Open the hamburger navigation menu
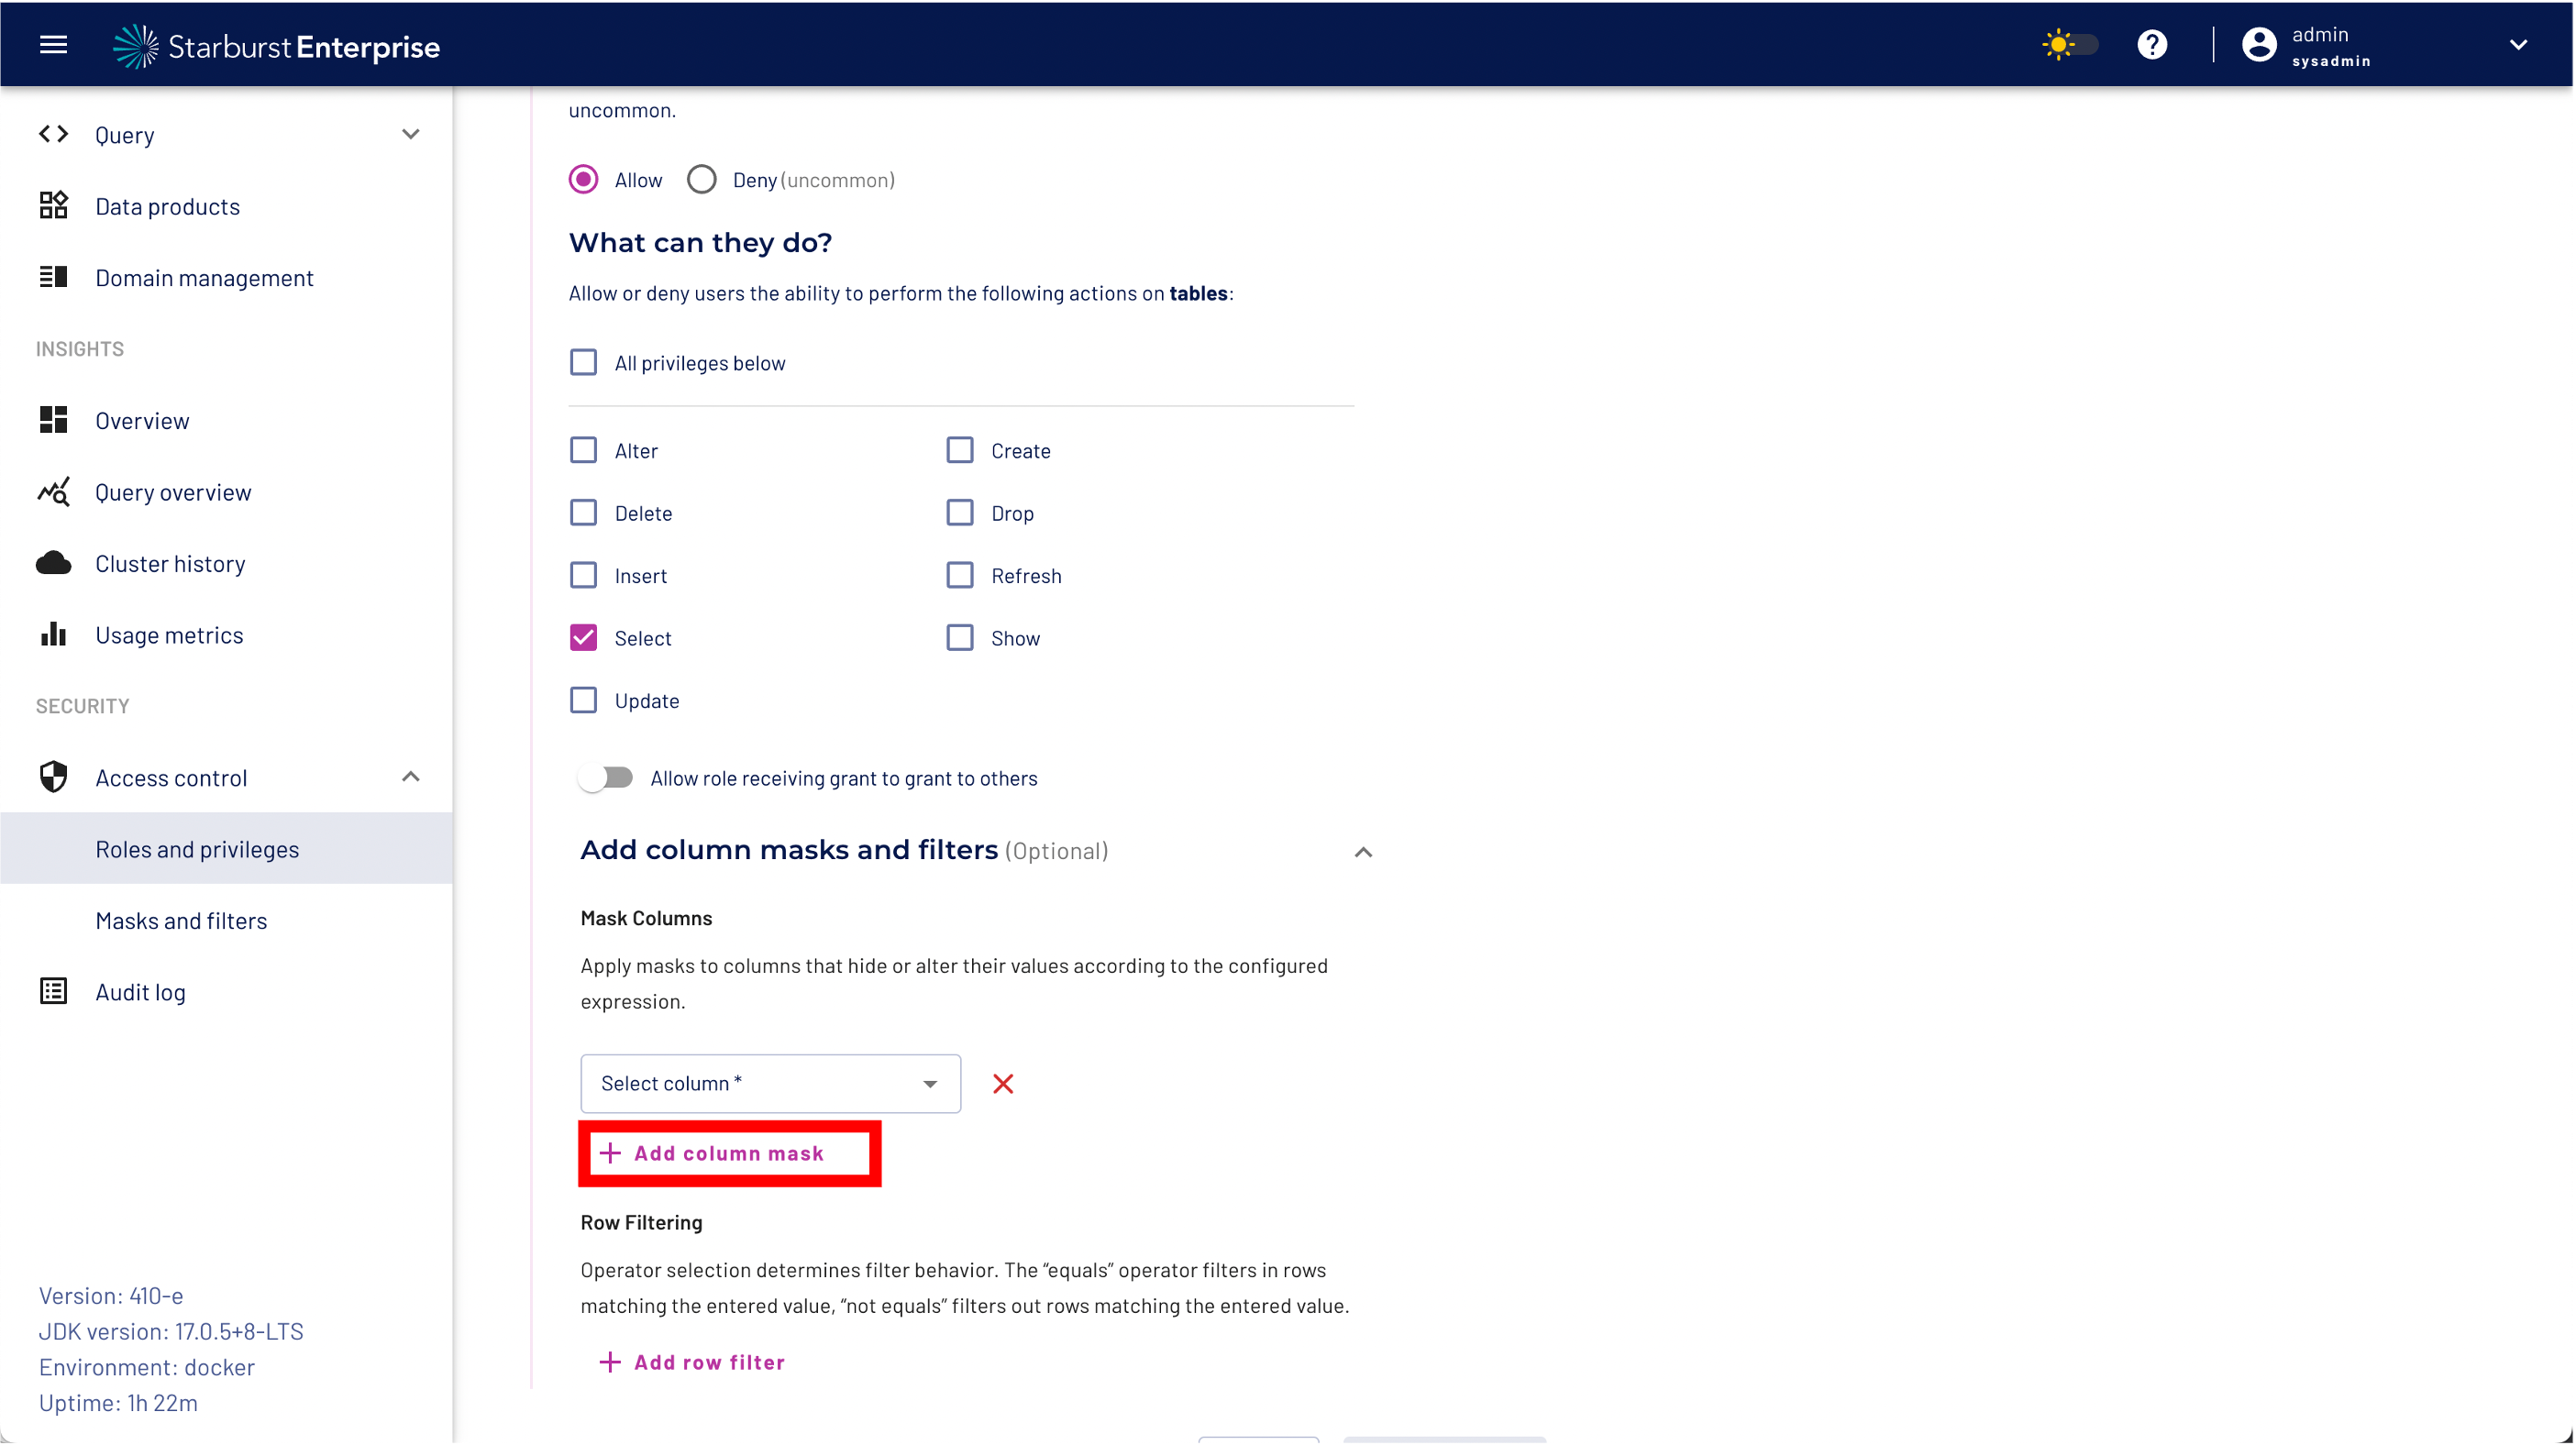This screenshot has width=2576, height=1445. [53, 45]
